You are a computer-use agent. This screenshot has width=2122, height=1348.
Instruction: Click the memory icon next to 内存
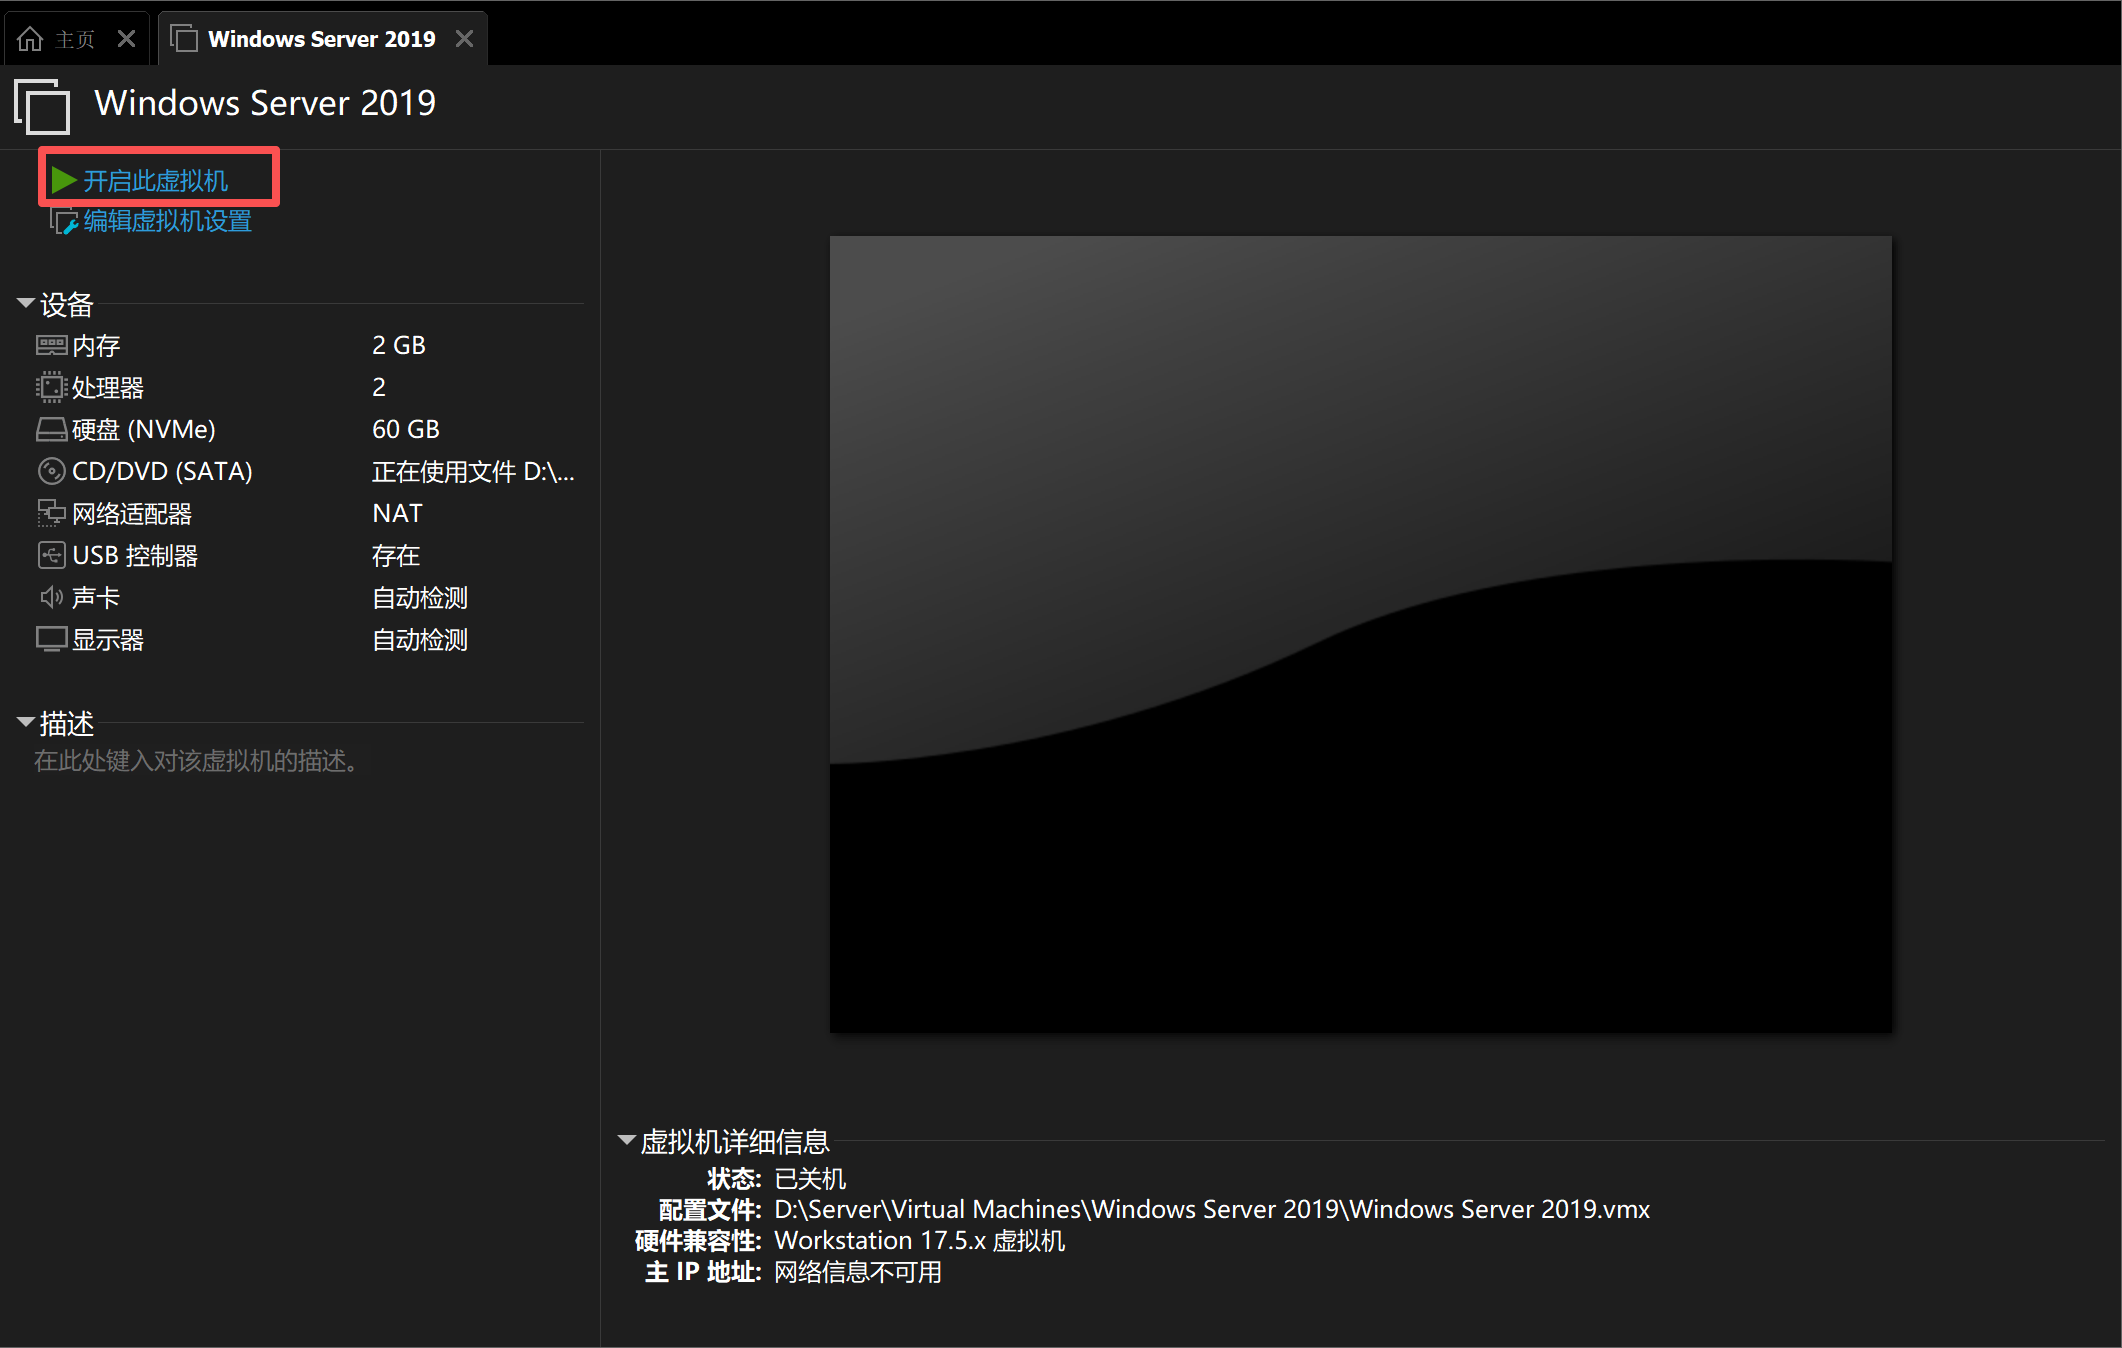[51, 345]
